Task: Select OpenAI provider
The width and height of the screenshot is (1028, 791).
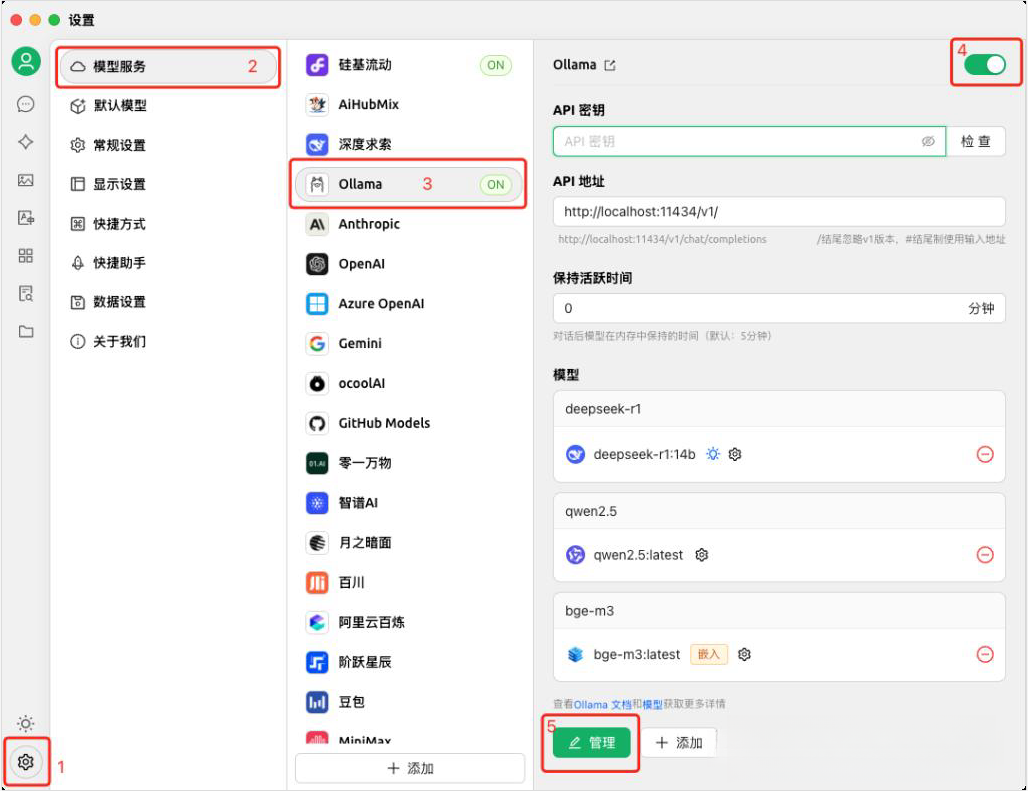Action: pos(409,264)
